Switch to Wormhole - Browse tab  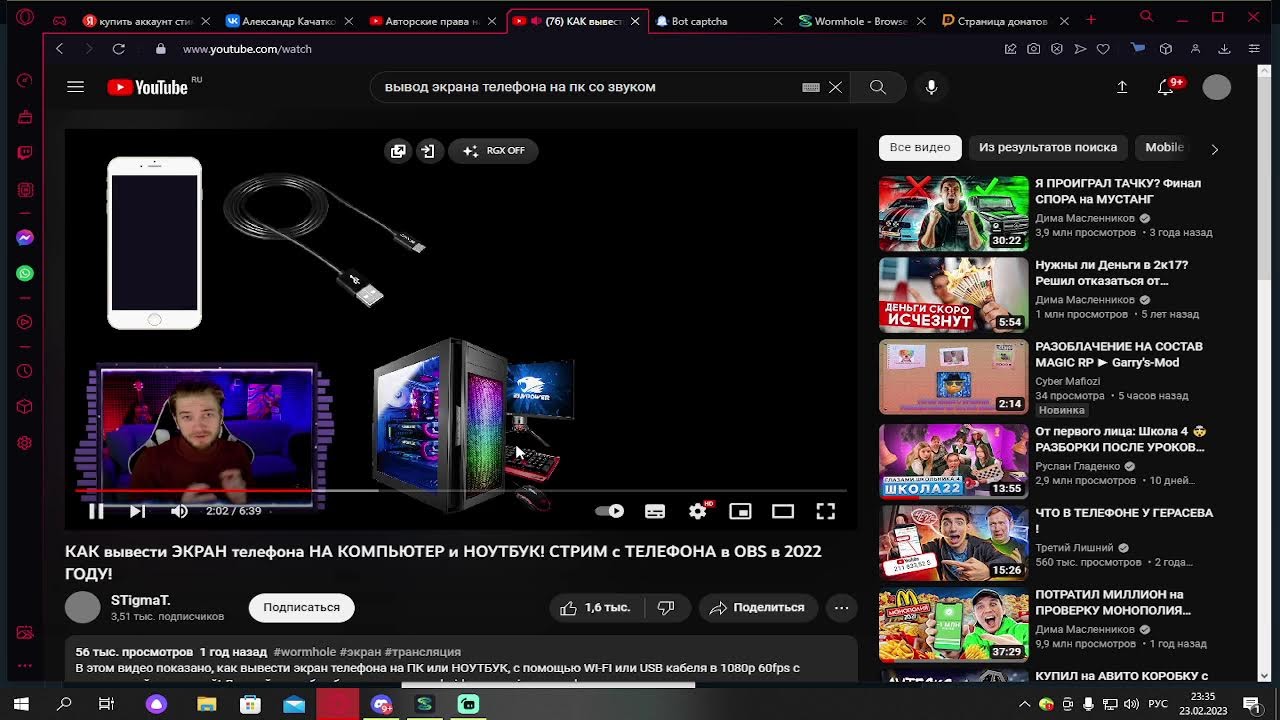(862, 20)
